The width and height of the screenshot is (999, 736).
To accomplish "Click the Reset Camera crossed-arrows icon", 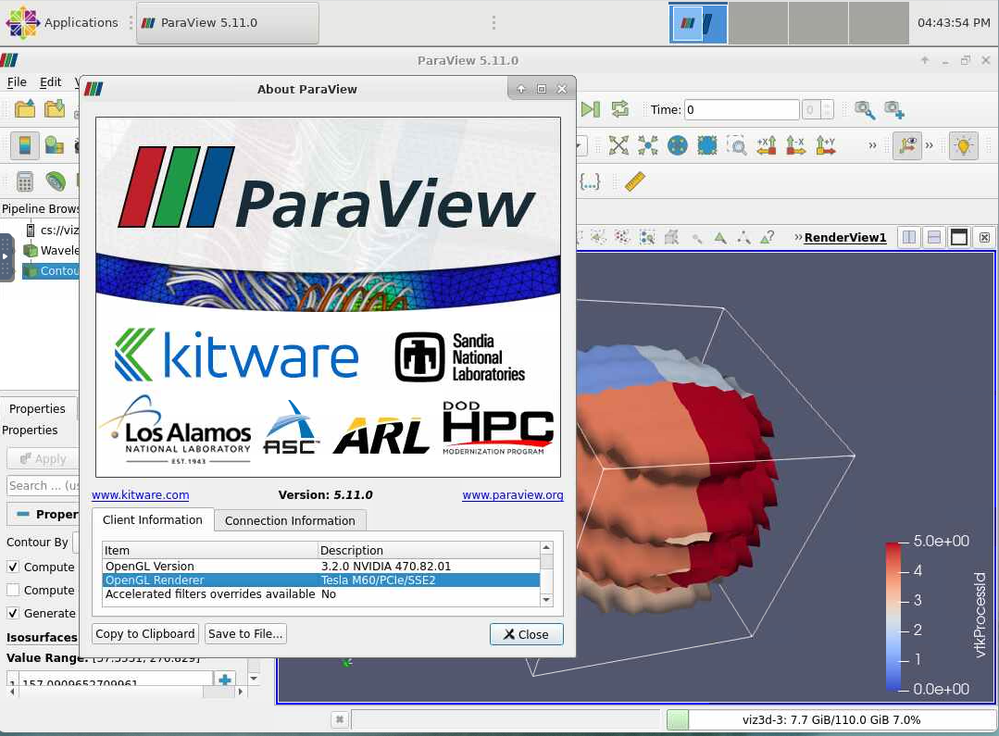I will coord(618,146).
